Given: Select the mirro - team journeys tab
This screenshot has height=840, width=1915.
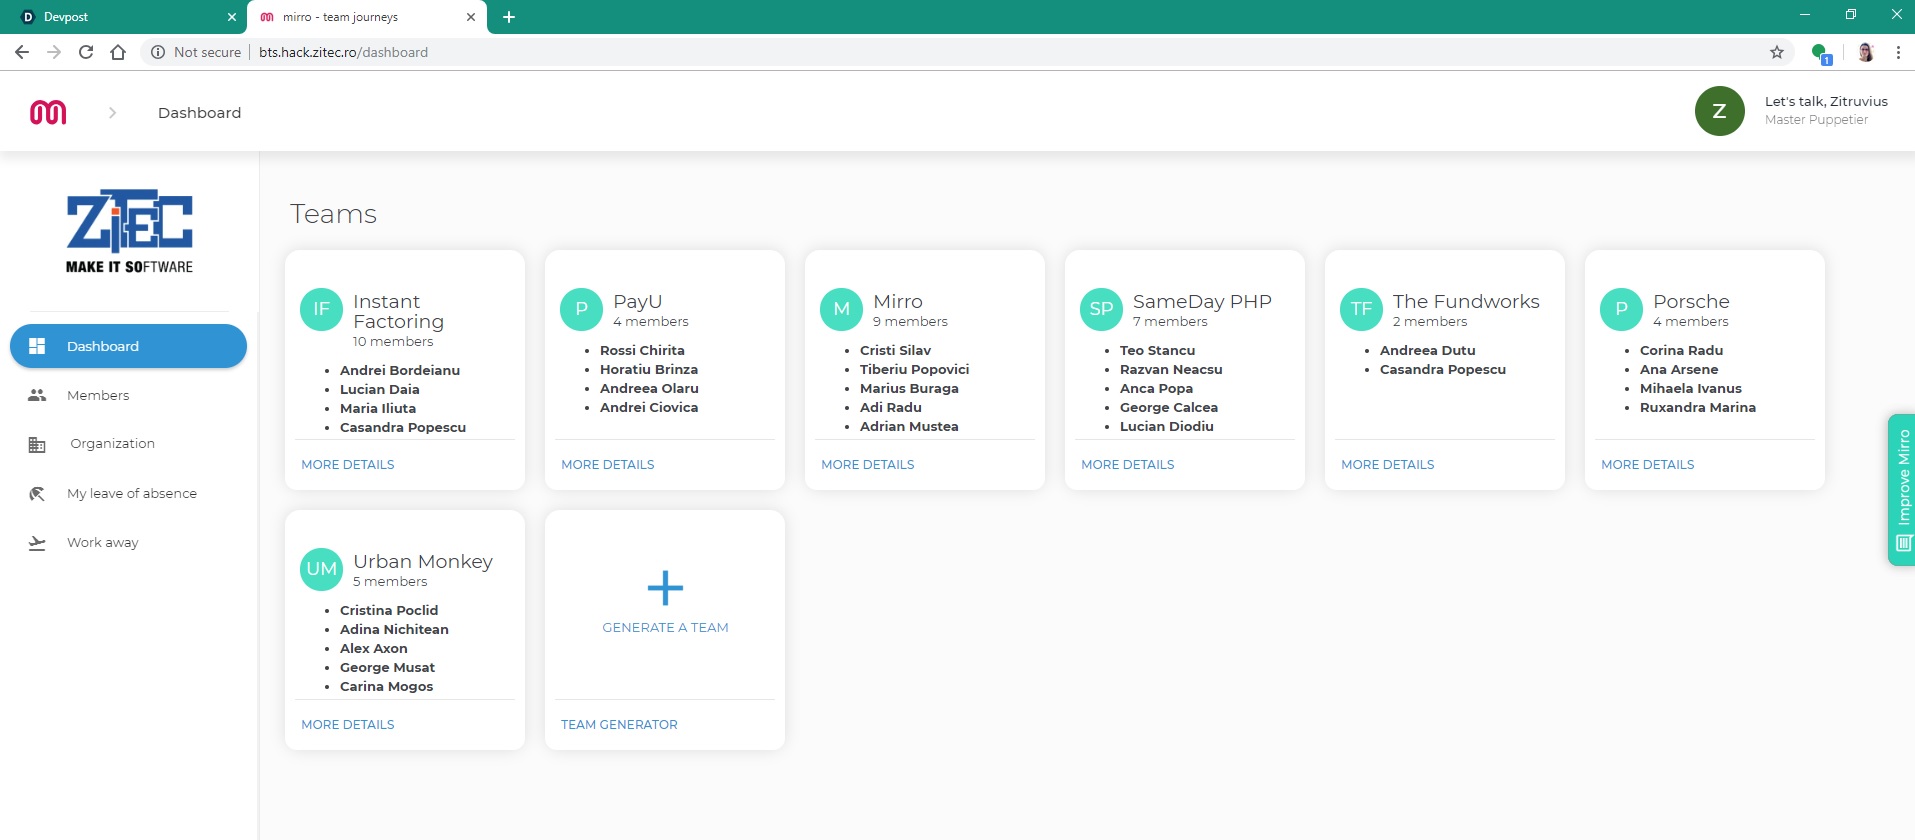Looking at the screenshot, I should pyautogui.click(x=365, y=17).
